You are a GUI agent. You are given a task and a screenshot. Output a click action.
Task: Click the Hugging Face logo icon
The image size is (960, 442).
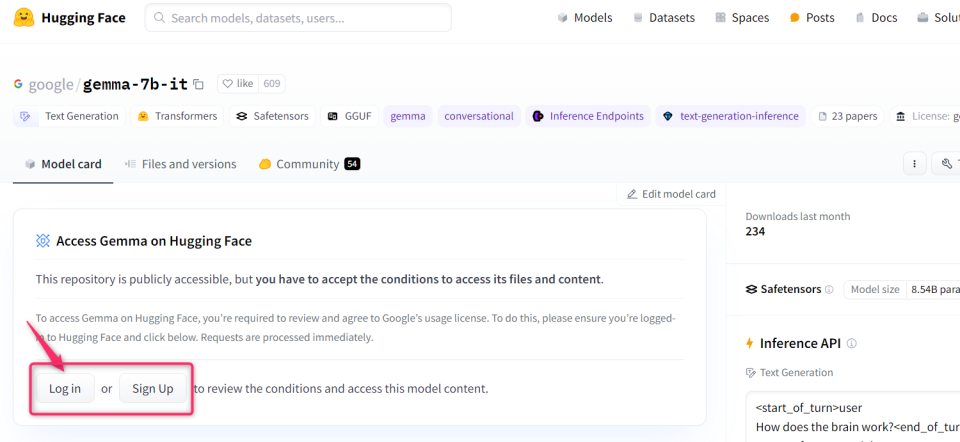point(22,17)
